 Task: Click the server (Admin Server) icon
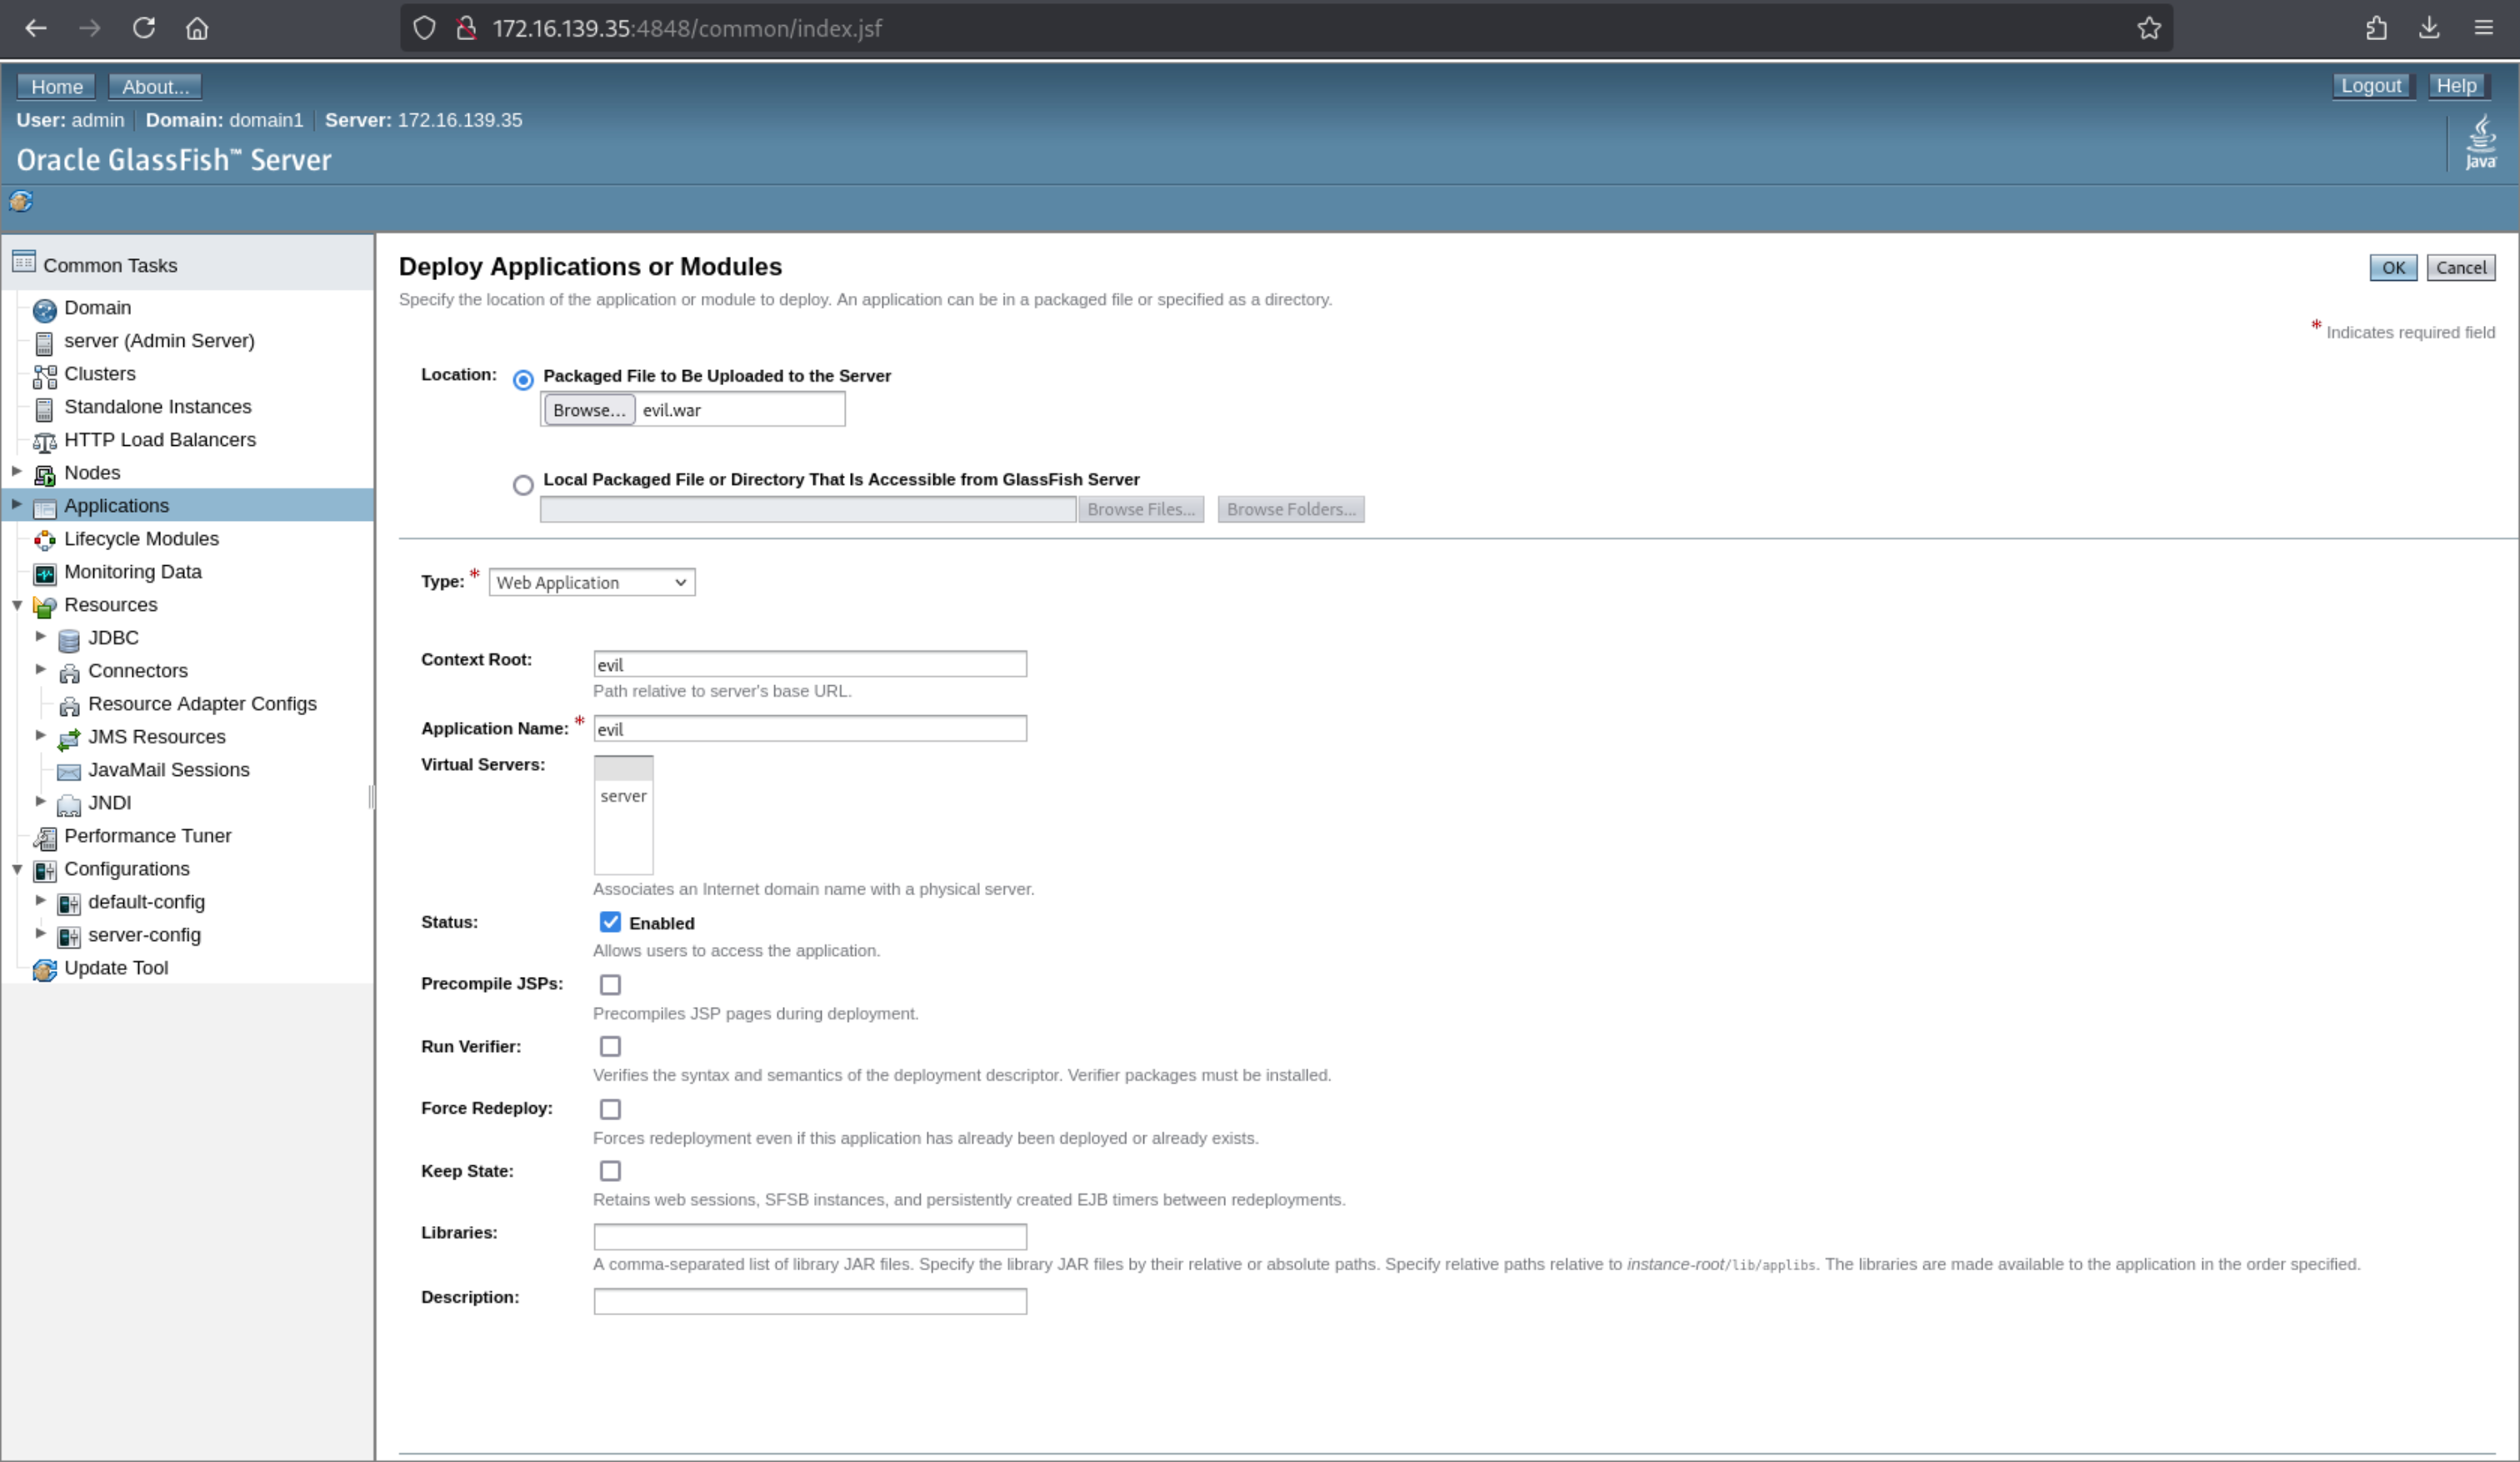pyautogui.click(x=44, y=343)
